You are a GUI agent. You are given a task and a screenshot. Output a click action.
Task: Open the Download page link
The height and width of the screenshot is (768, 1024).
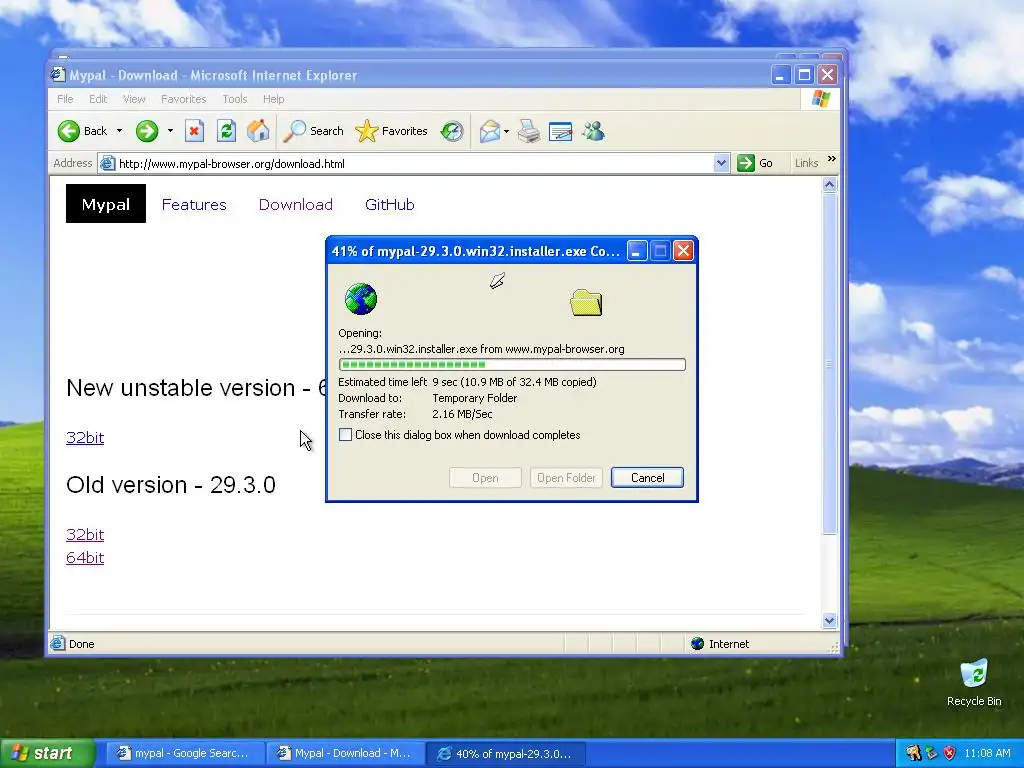point(296,204)
